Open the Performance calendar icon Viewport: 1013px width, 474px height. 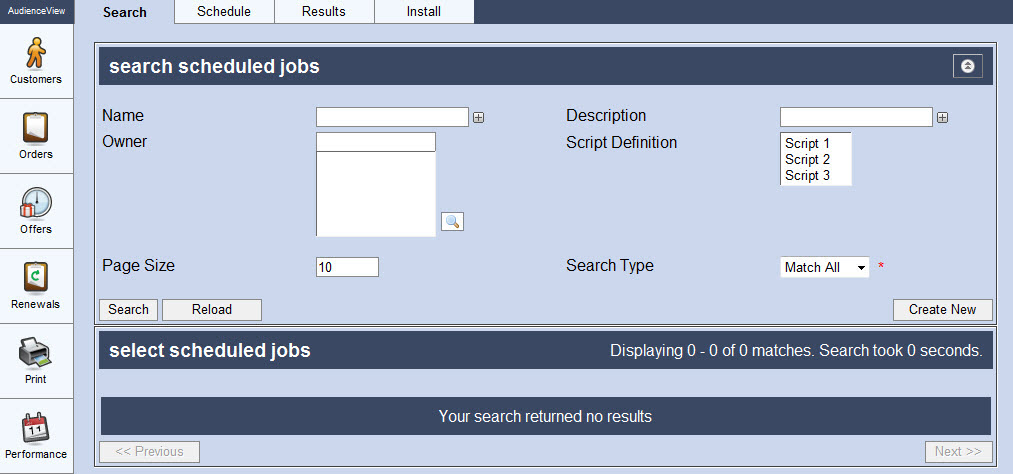pyautogui.click(x=36, y=427)
